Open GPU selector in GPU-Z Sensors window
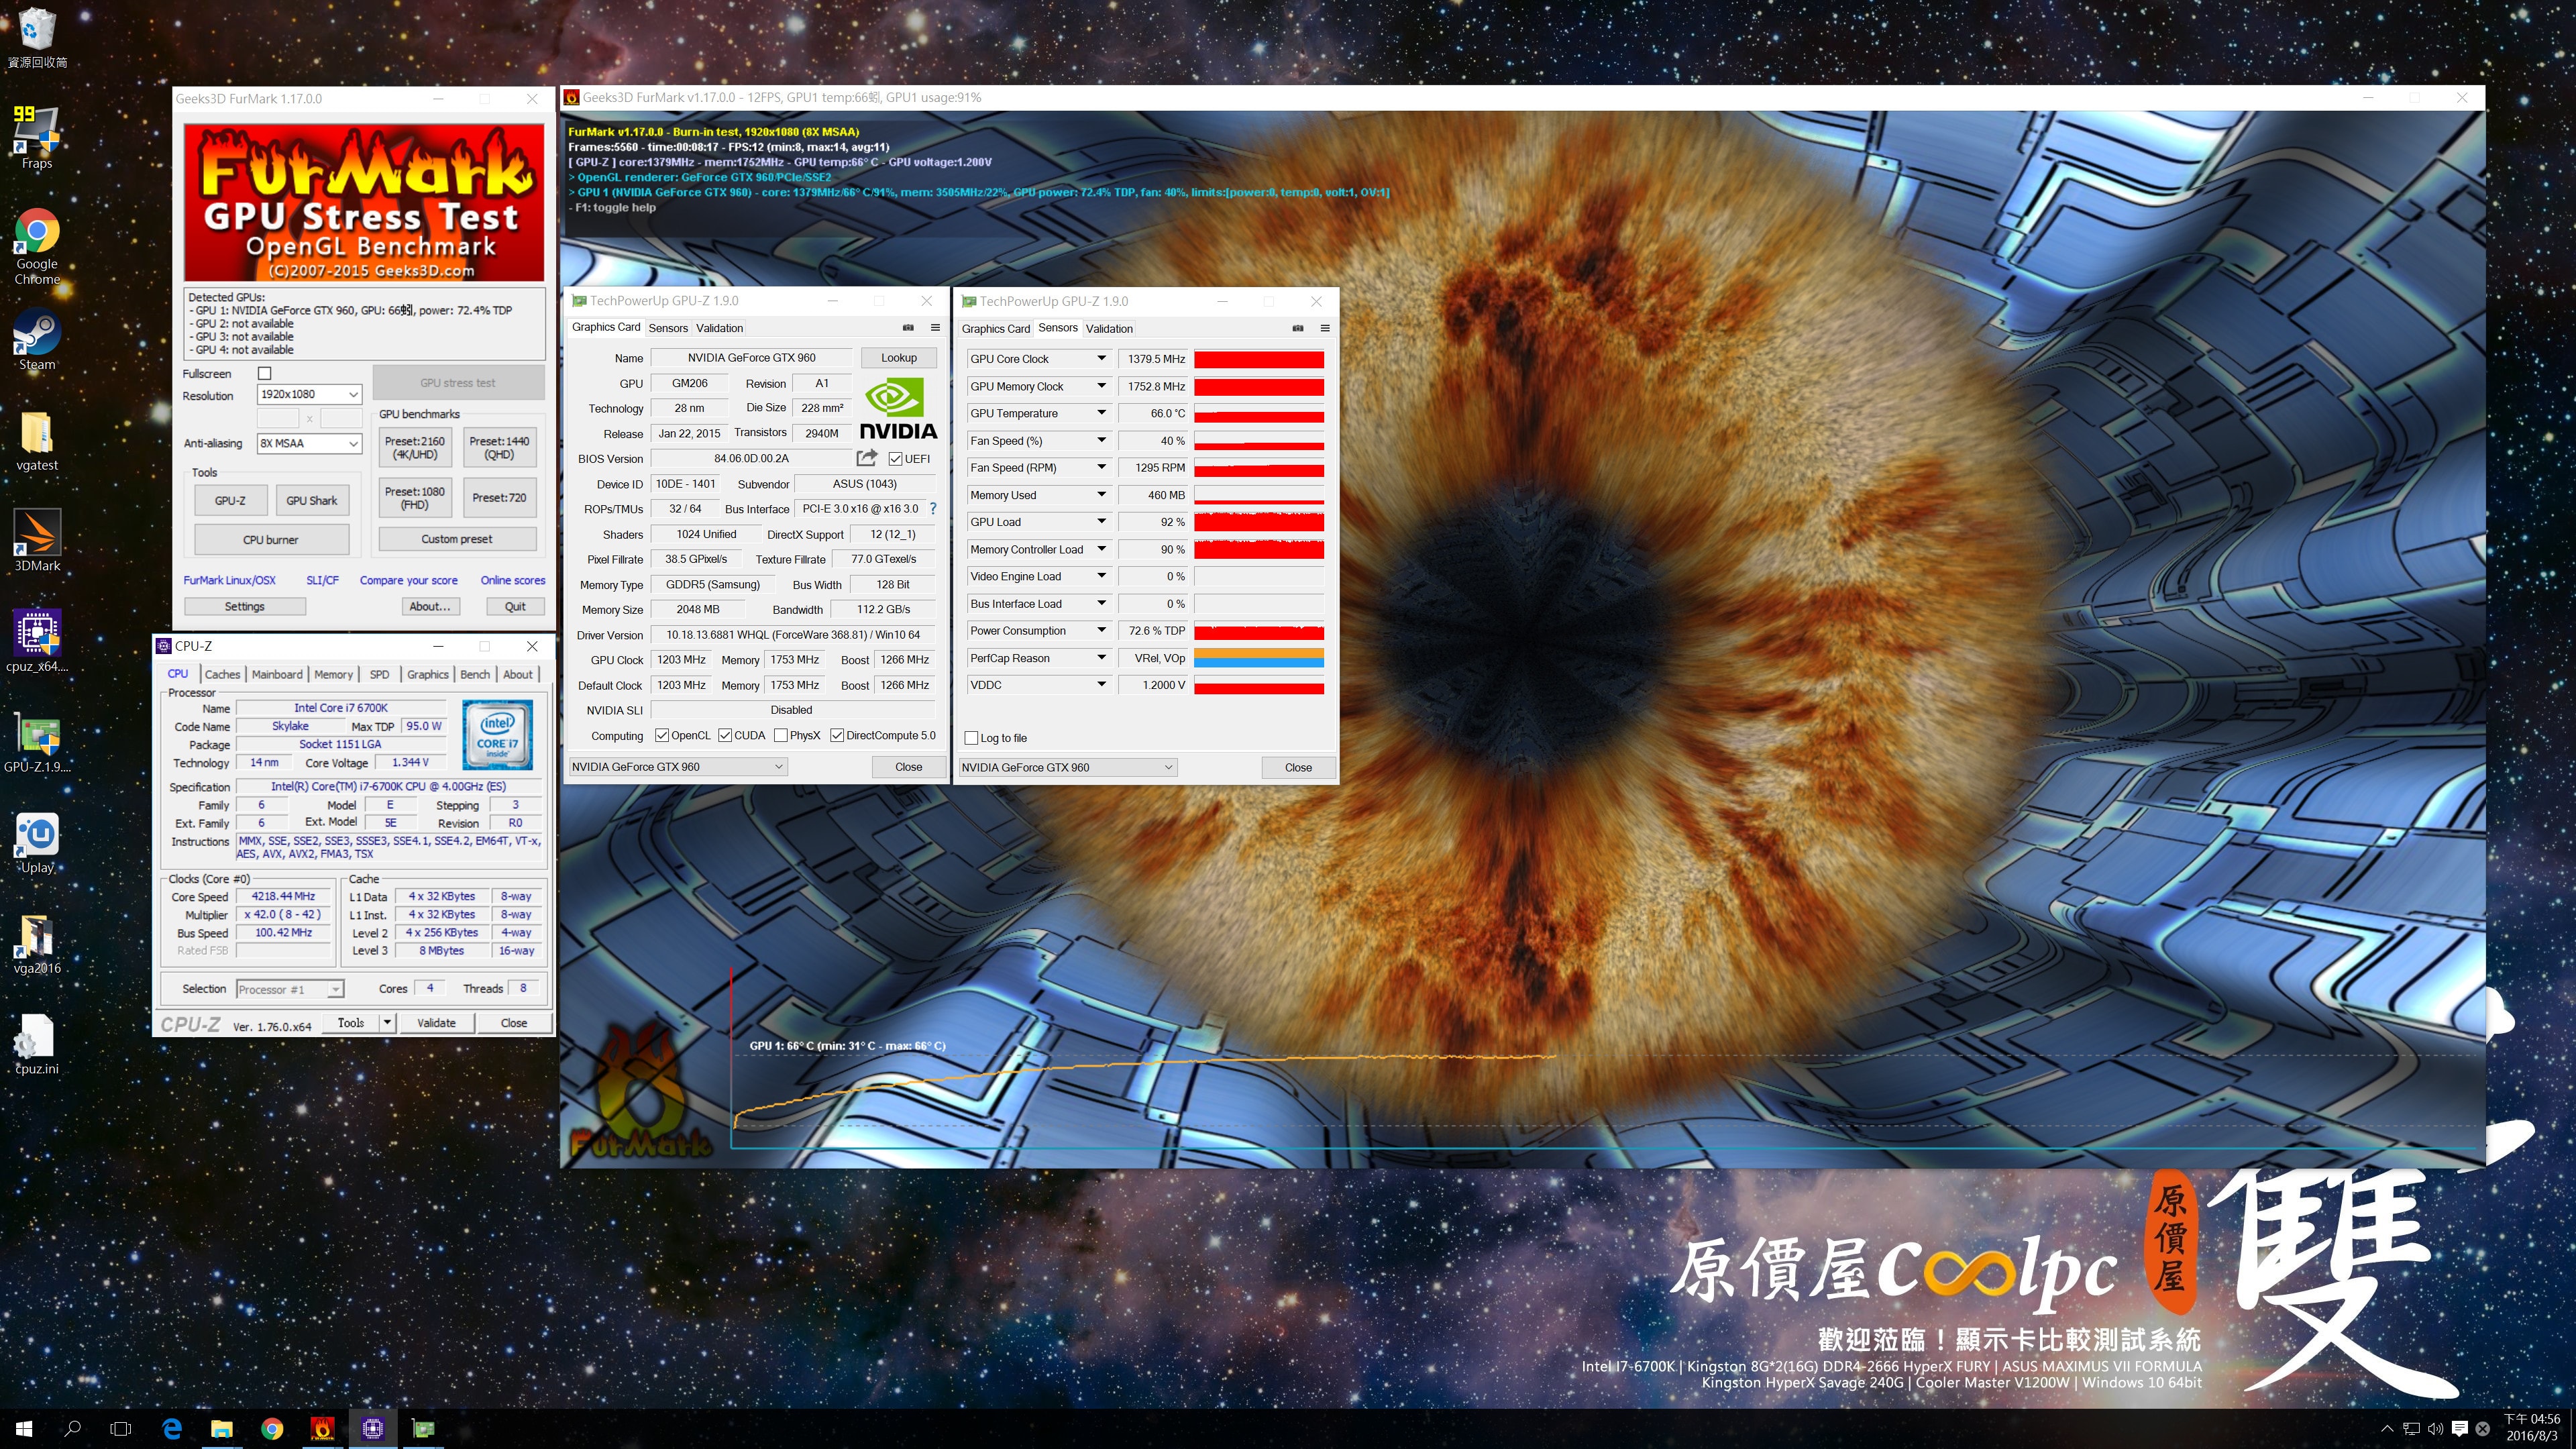This screenshot has height=1449, width=2576. coord(1068,767)
